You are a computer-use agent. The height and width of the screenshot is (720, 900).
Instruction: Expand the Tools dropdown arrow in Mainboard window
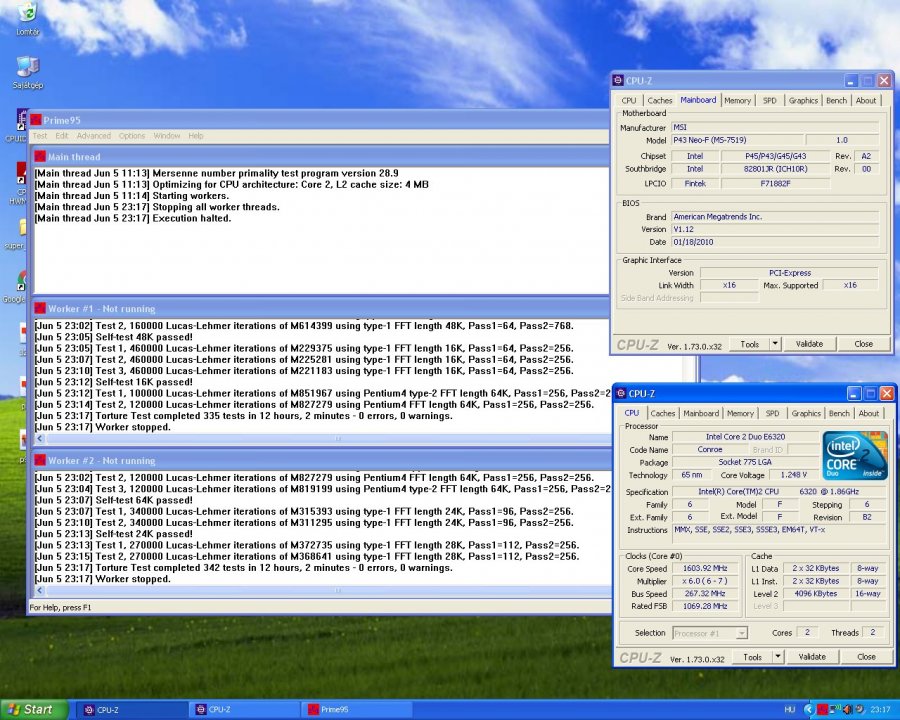(775, 344)
